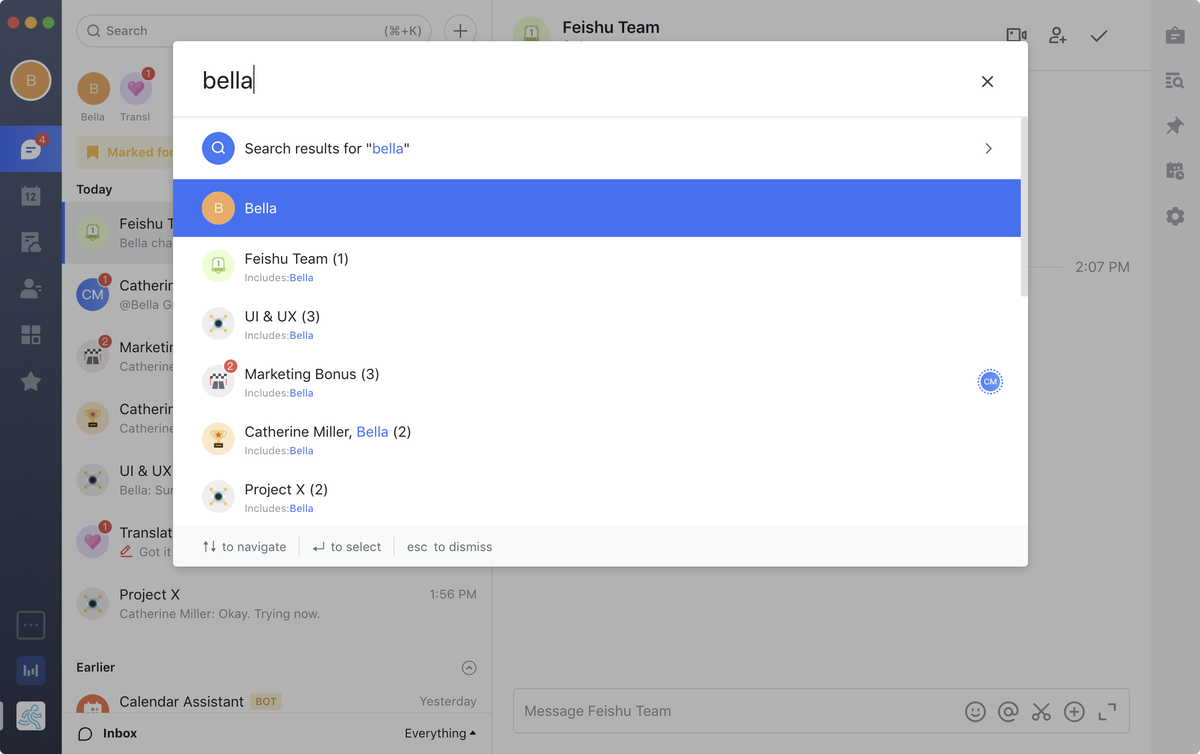Open the Marked for later bookmark filter

point(125,152)
